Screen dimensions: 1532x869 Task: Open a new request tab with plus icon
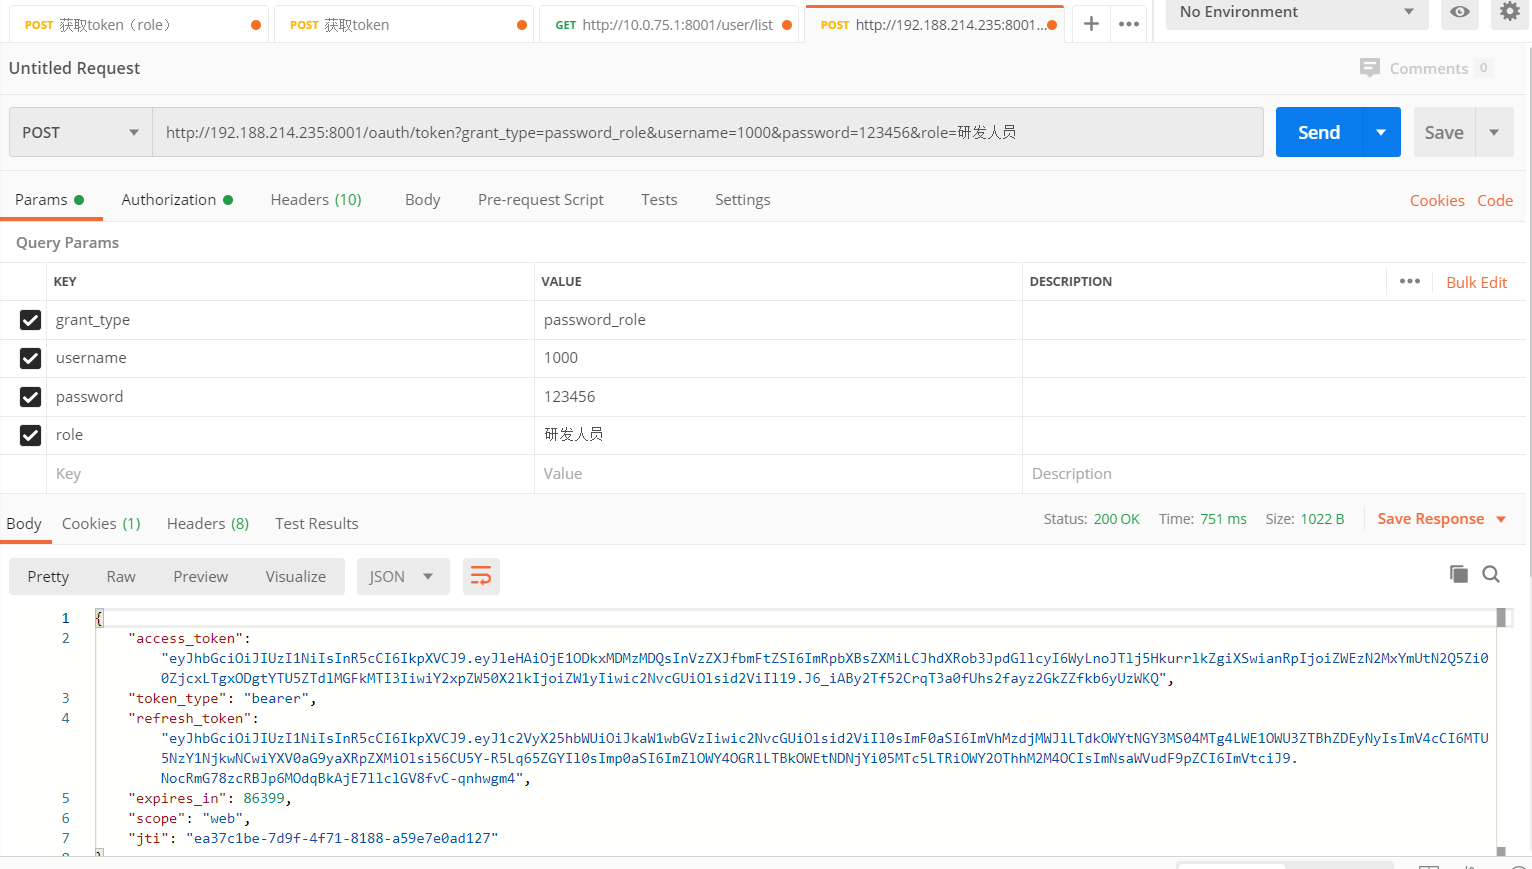tap(1091, 24)
